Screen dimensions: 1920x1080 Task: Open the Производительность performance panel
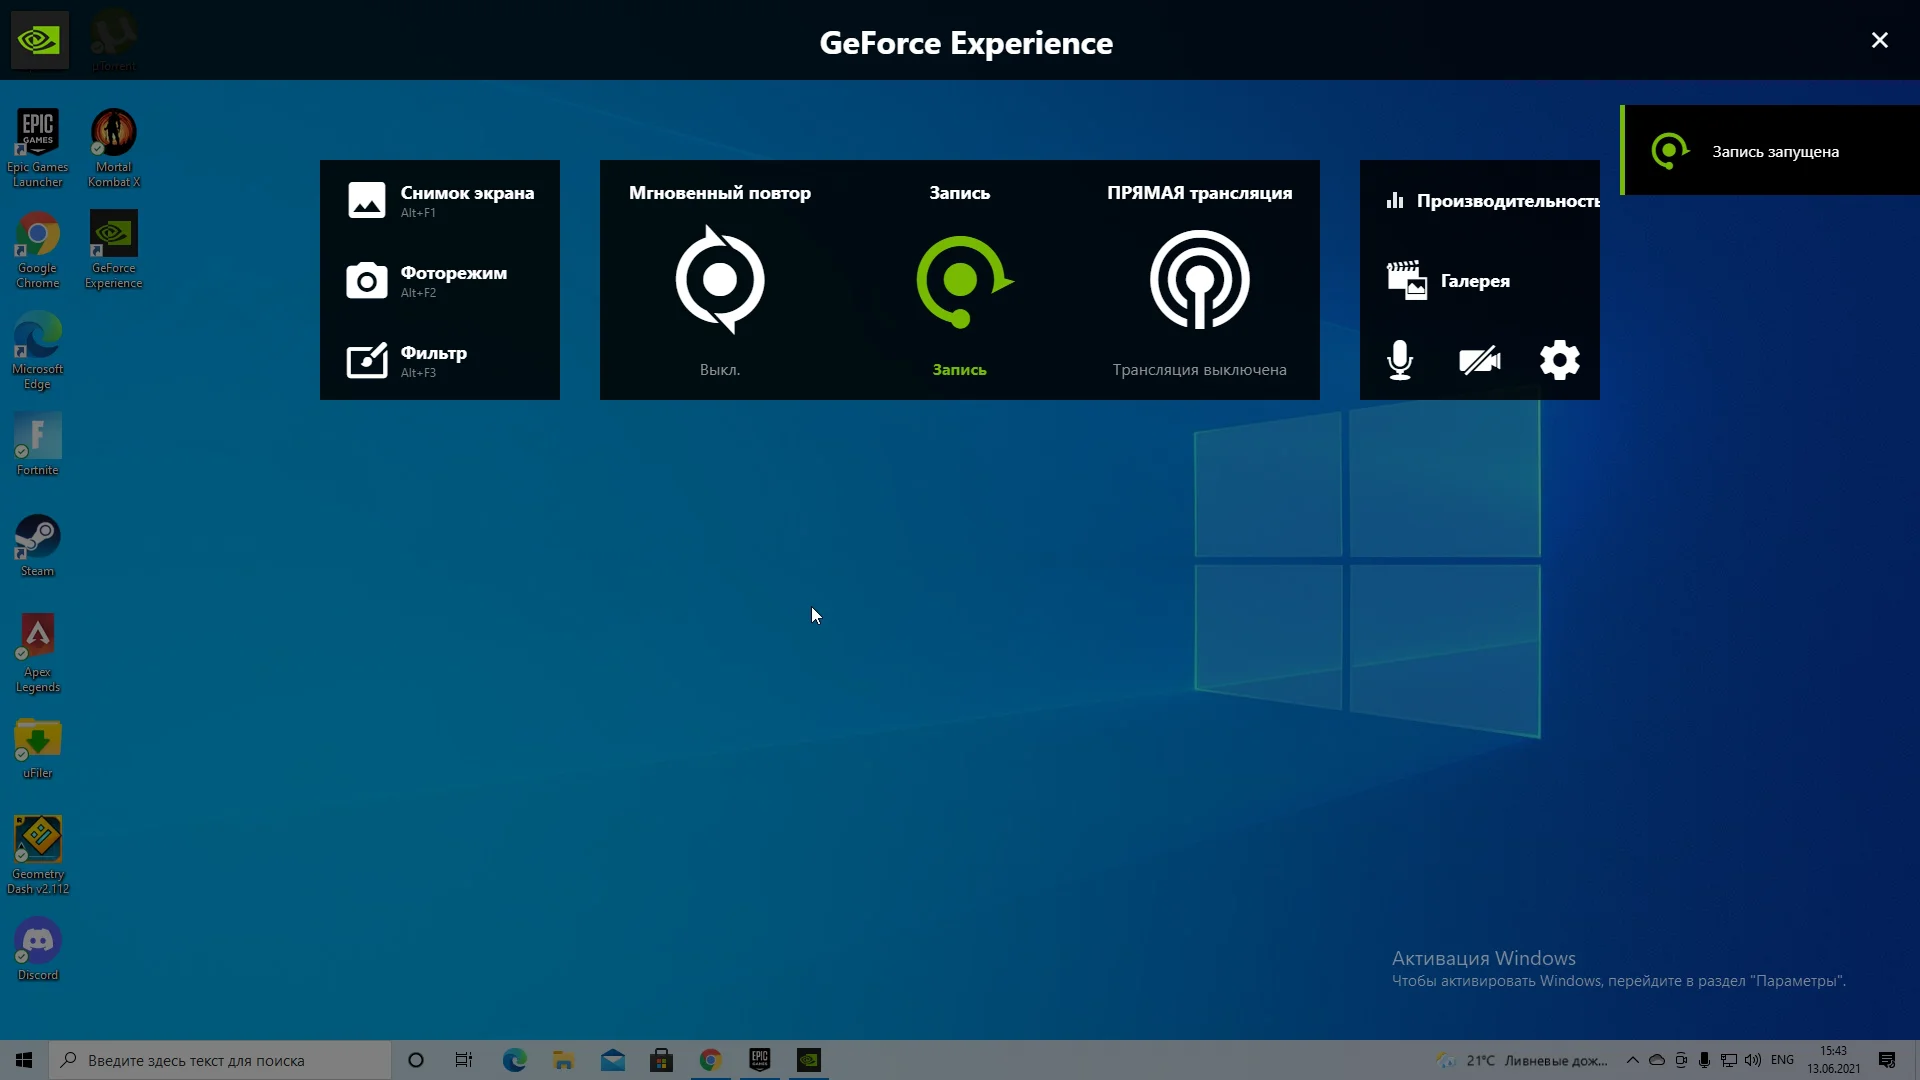coord(1492,201)
